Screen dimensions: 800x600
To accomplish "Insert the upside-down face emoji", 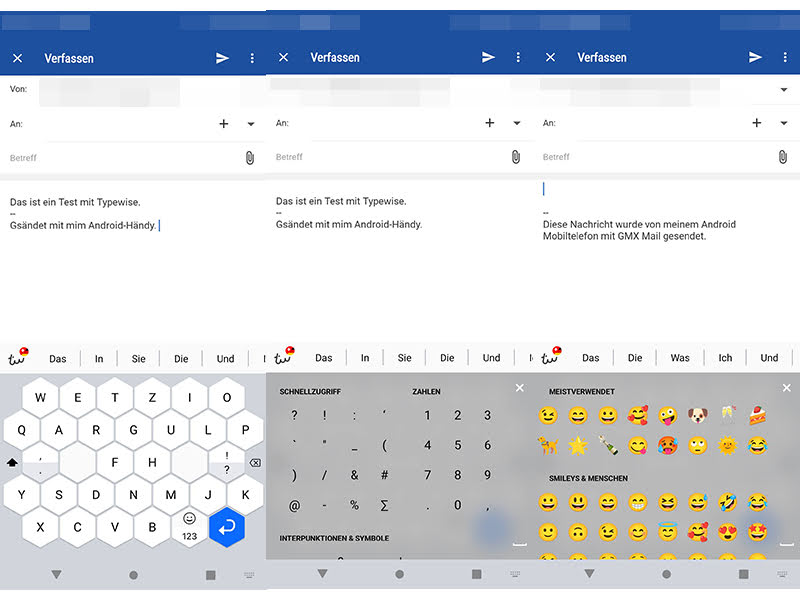I will point(578,533).
